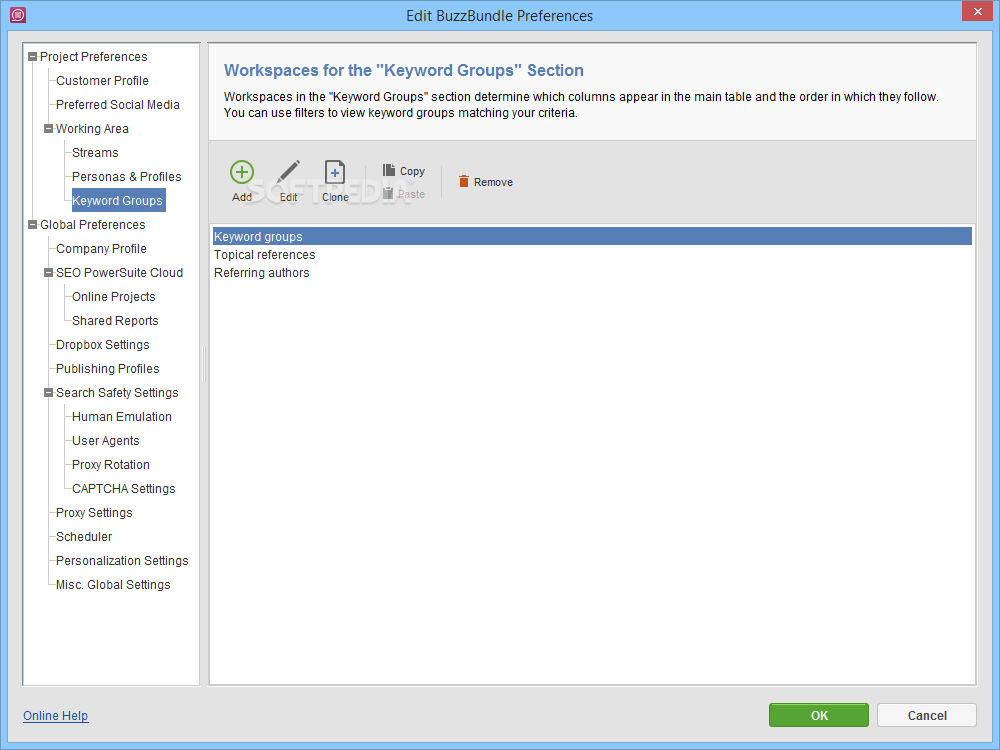1000x750 pixels.
Task: Click the BuzzBundle app icon in title bar
Action: coord(18,15)
